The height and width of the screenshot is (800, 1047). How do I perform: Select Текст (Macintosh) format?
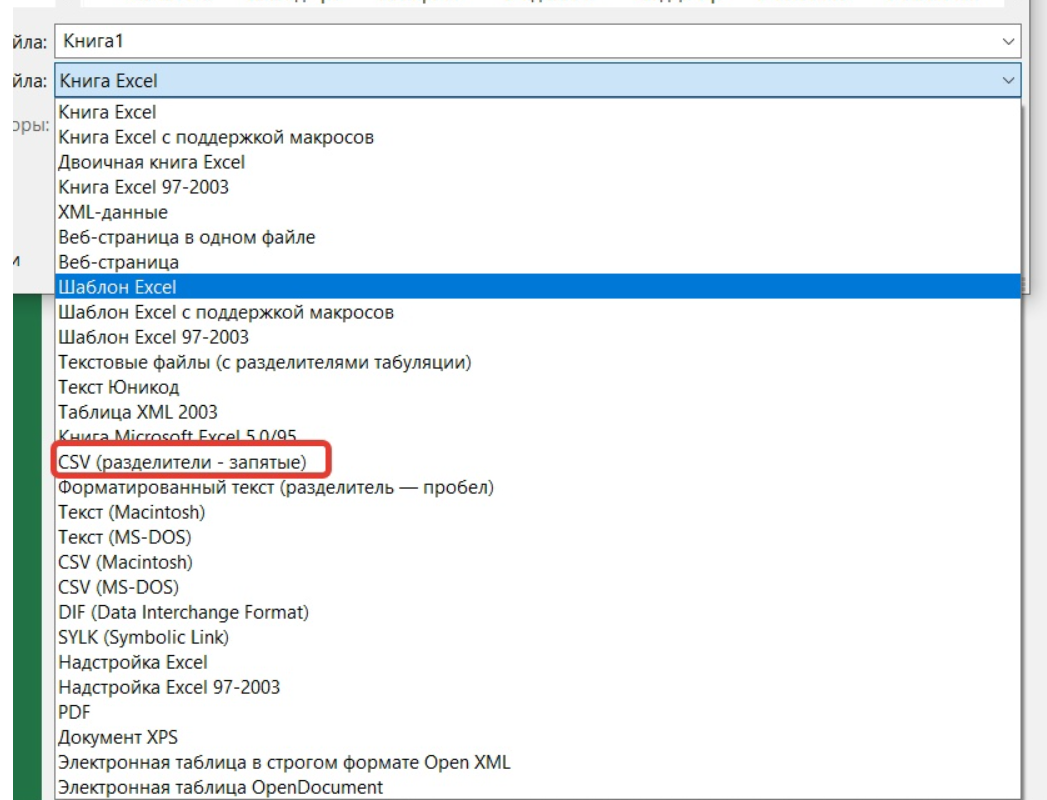(x=538, y=512)
